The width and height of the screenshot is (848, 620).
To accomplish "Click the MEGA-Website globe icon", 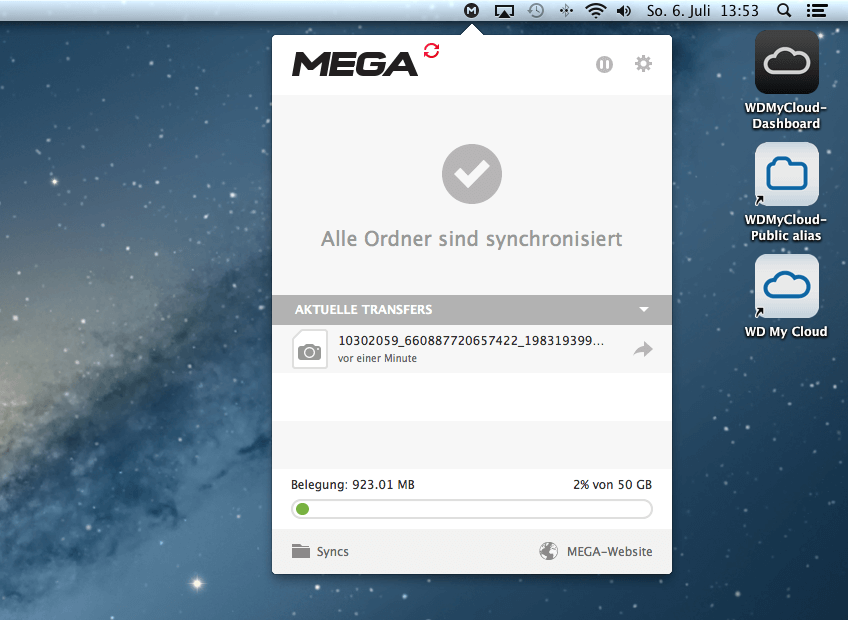I will (x=548, y=551).
